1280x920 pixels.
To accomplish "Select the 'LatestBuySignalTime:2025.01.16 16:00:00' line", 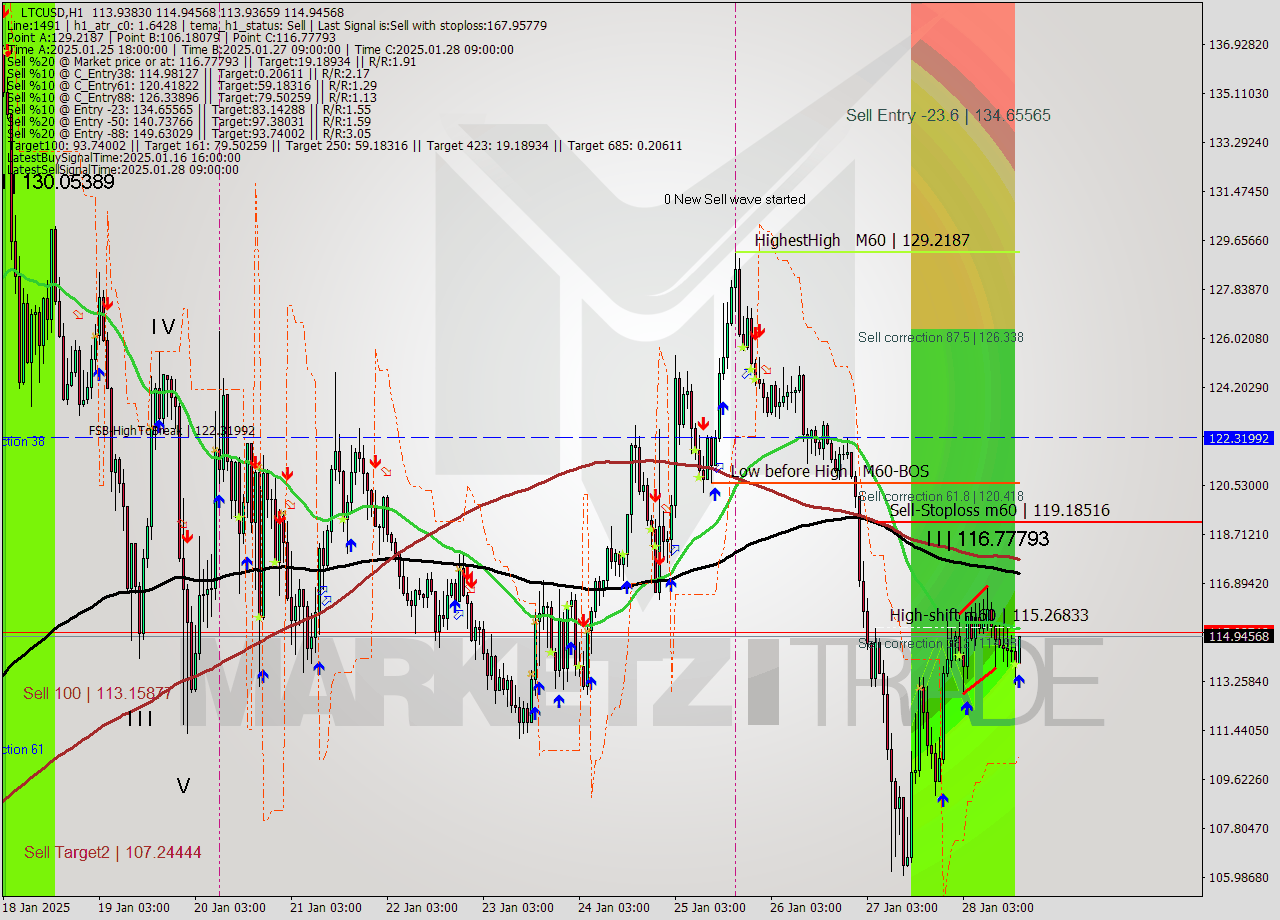I will pos(123,157).
